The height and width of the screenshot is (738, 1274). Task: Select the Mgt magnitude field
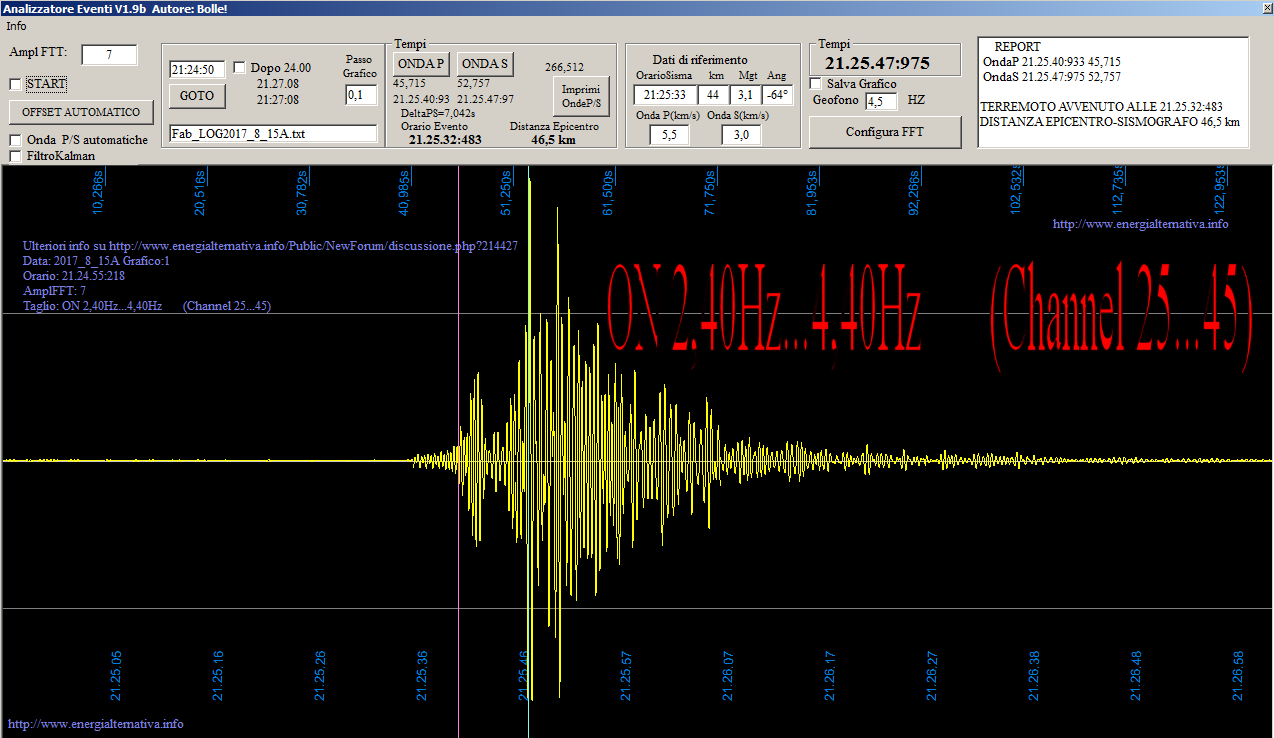pyautogui.click(x=745, y=95)
